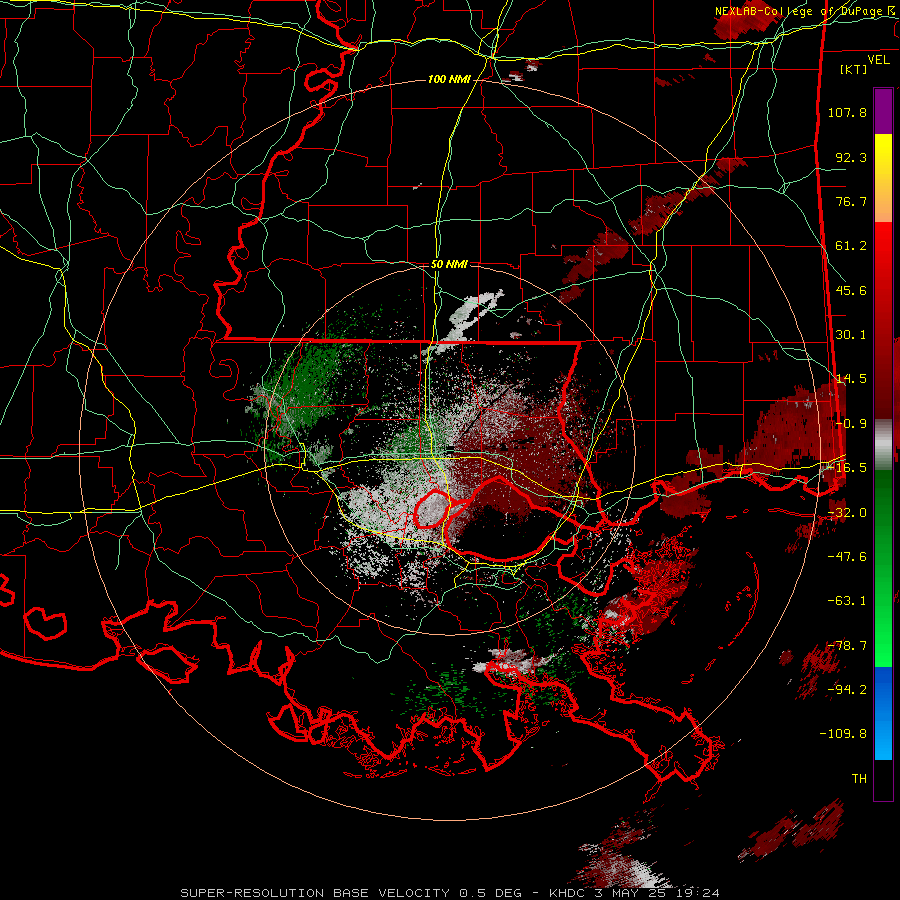This screenshot has width=900, height=900.
Task: Click the green segment of velocity color bar
Action: pos(883,568)
